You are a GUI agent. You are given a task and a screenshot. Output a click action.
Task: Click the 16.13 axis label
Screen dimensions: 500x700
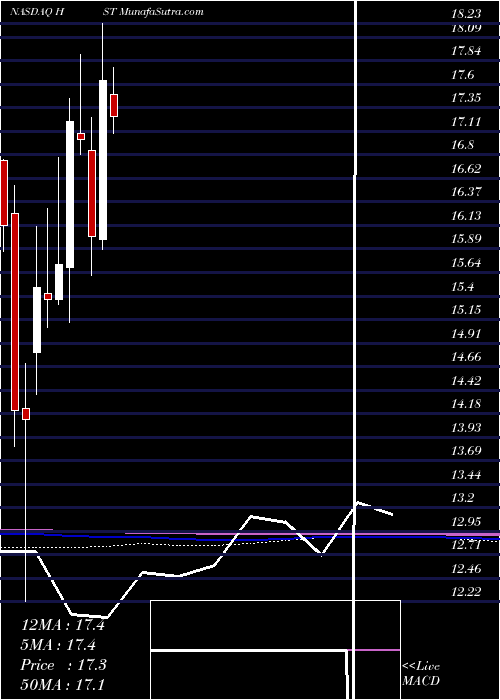tap(466, 216)
